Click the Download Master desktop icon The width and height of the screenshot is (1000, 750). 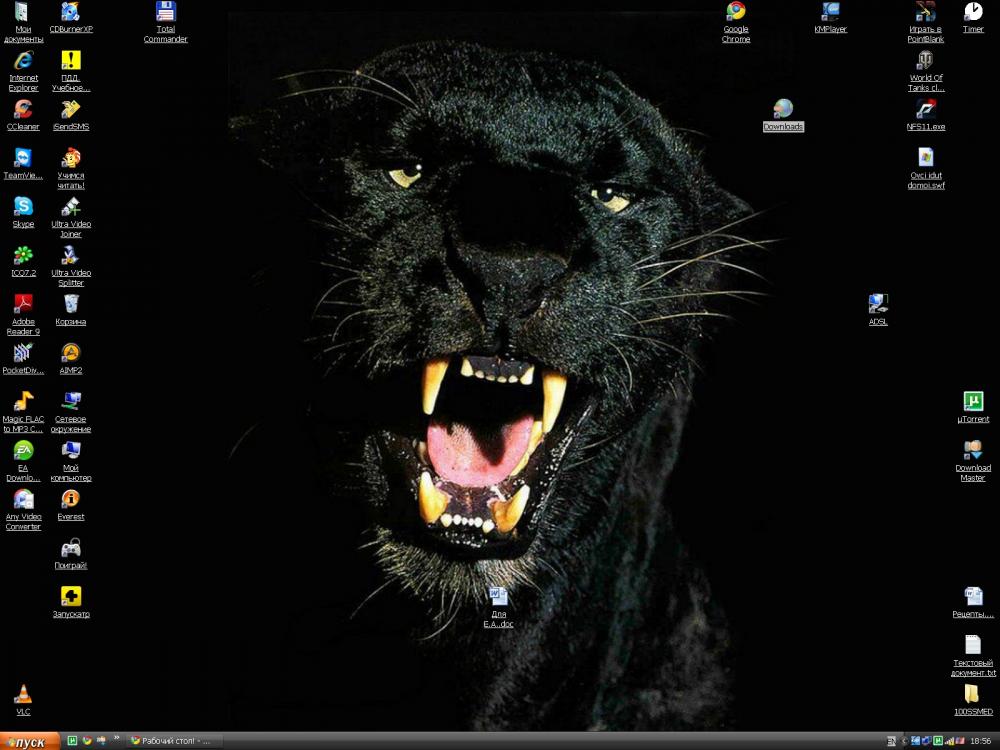[x=972, y=451]
